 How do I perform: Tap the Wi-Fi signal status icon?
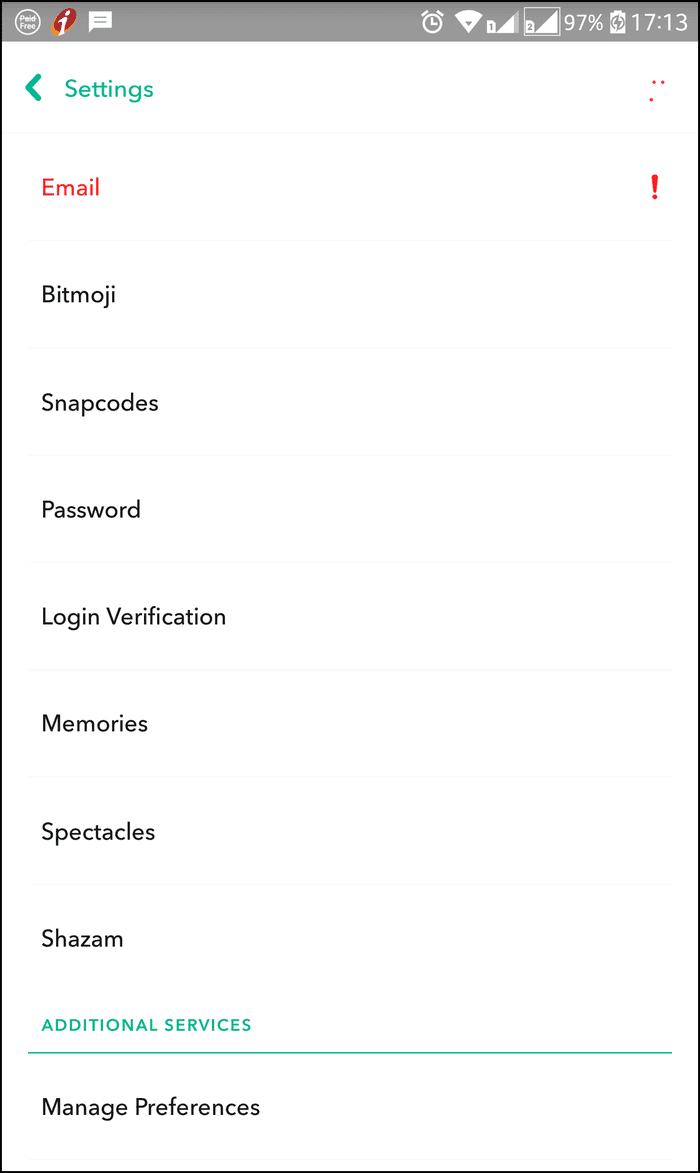pyautogui.click(x=468, y=22)
